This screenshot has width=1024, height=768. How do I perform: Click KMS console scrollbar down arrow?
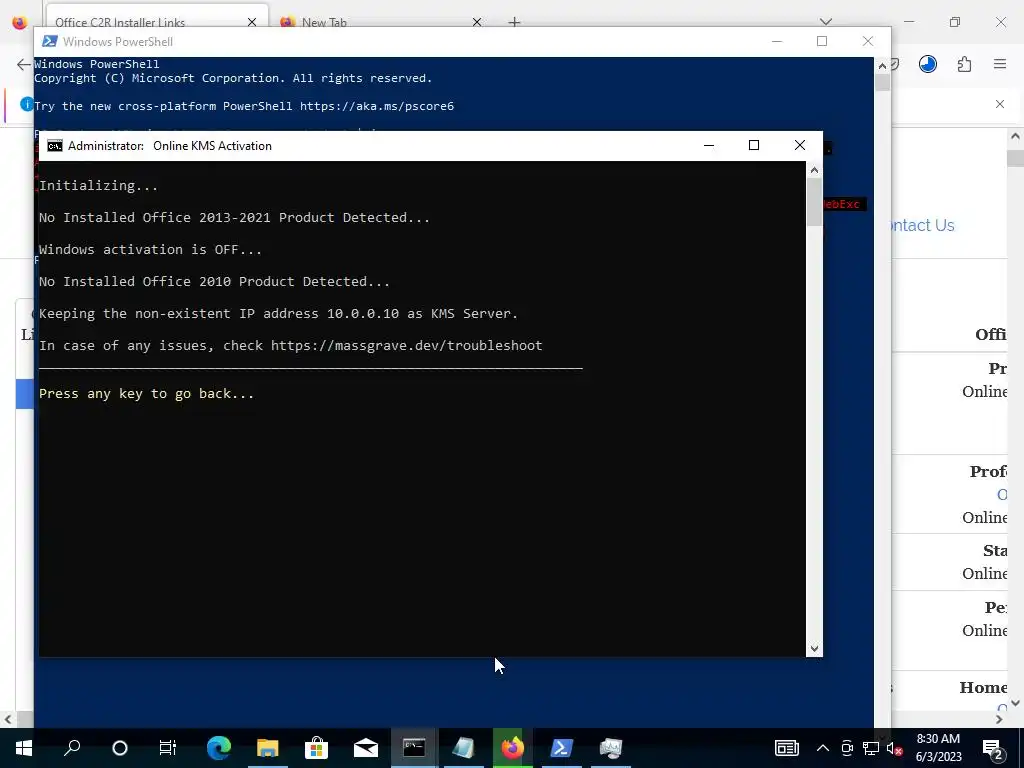click(814, 648)
